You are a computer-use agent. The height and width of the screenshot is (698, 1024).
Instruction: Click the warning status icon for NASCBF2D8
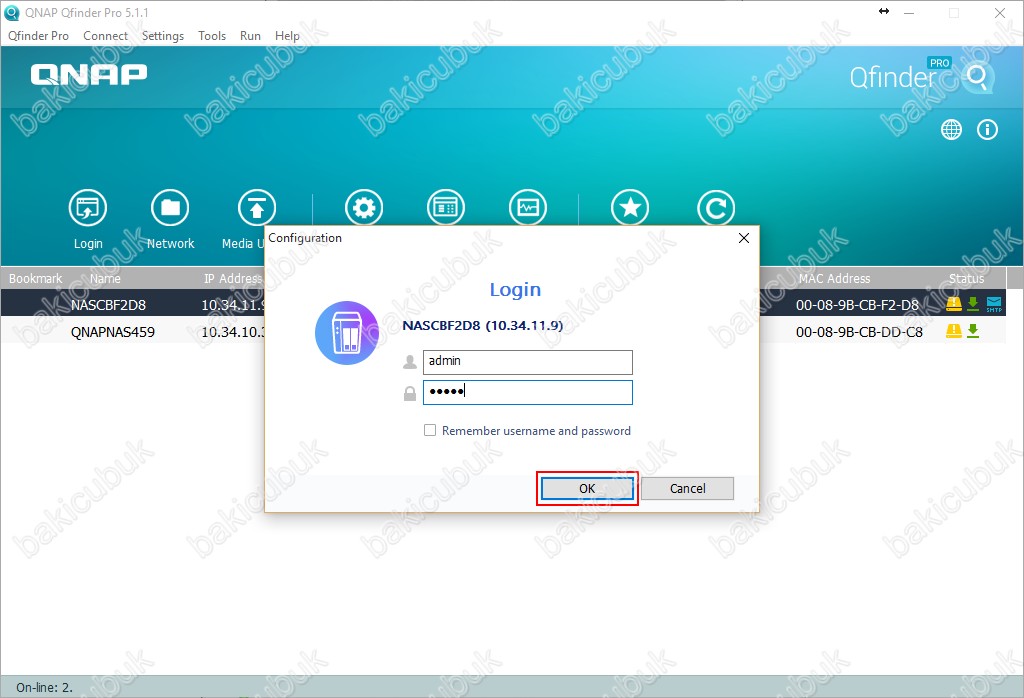point(953,304)
